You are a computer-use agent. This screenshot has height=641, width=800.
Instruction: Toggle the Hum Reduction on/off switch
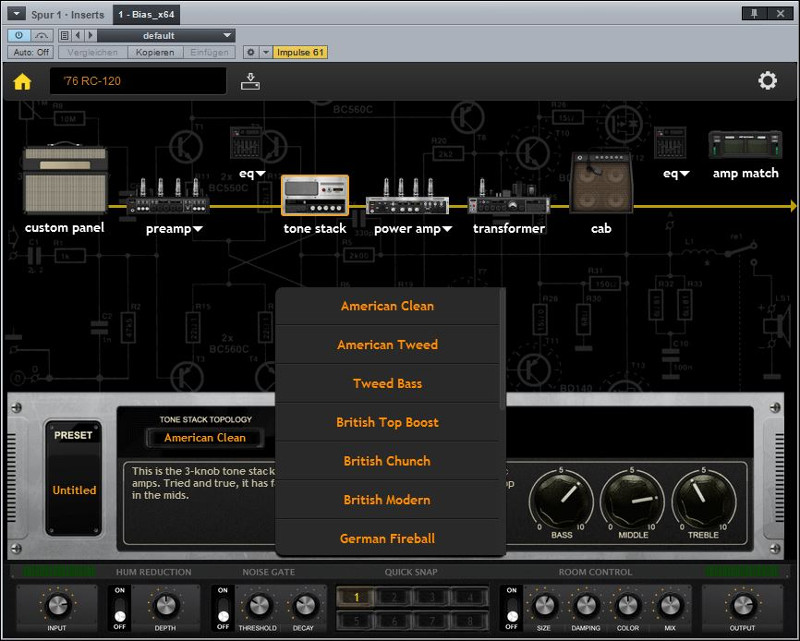(120, 608)
